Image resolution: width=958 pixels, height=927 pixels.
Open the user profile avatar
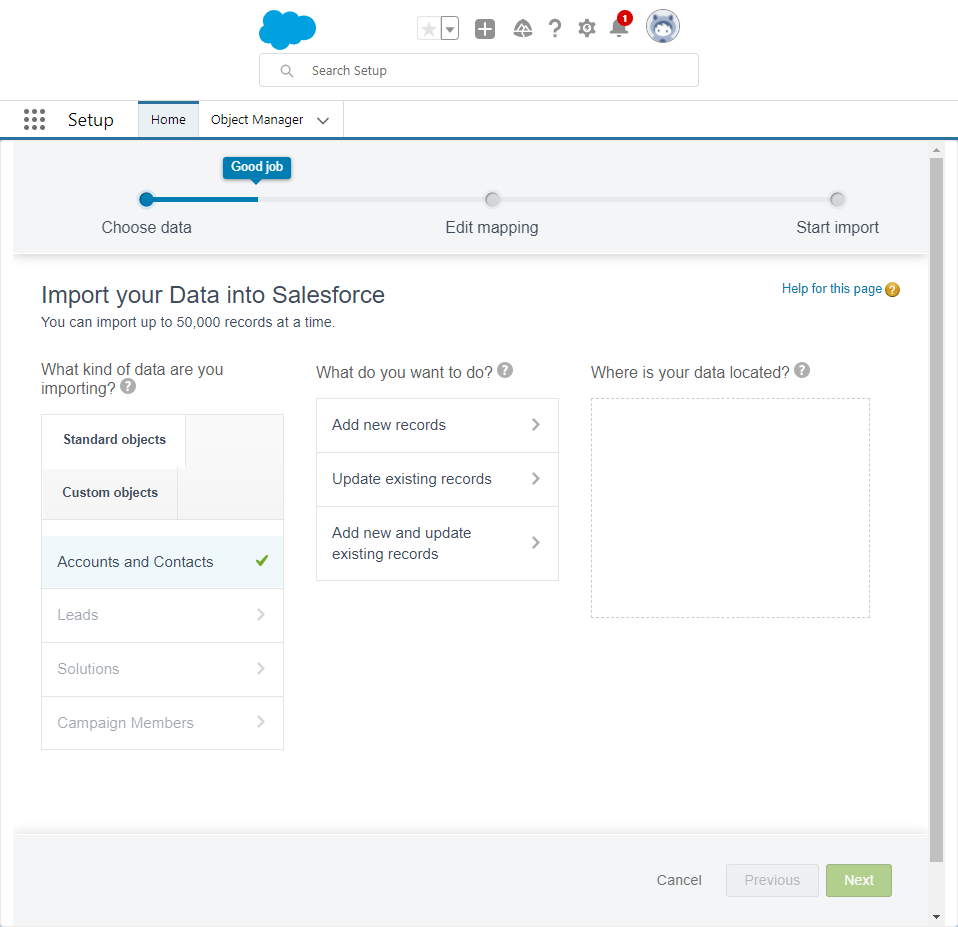663,27
